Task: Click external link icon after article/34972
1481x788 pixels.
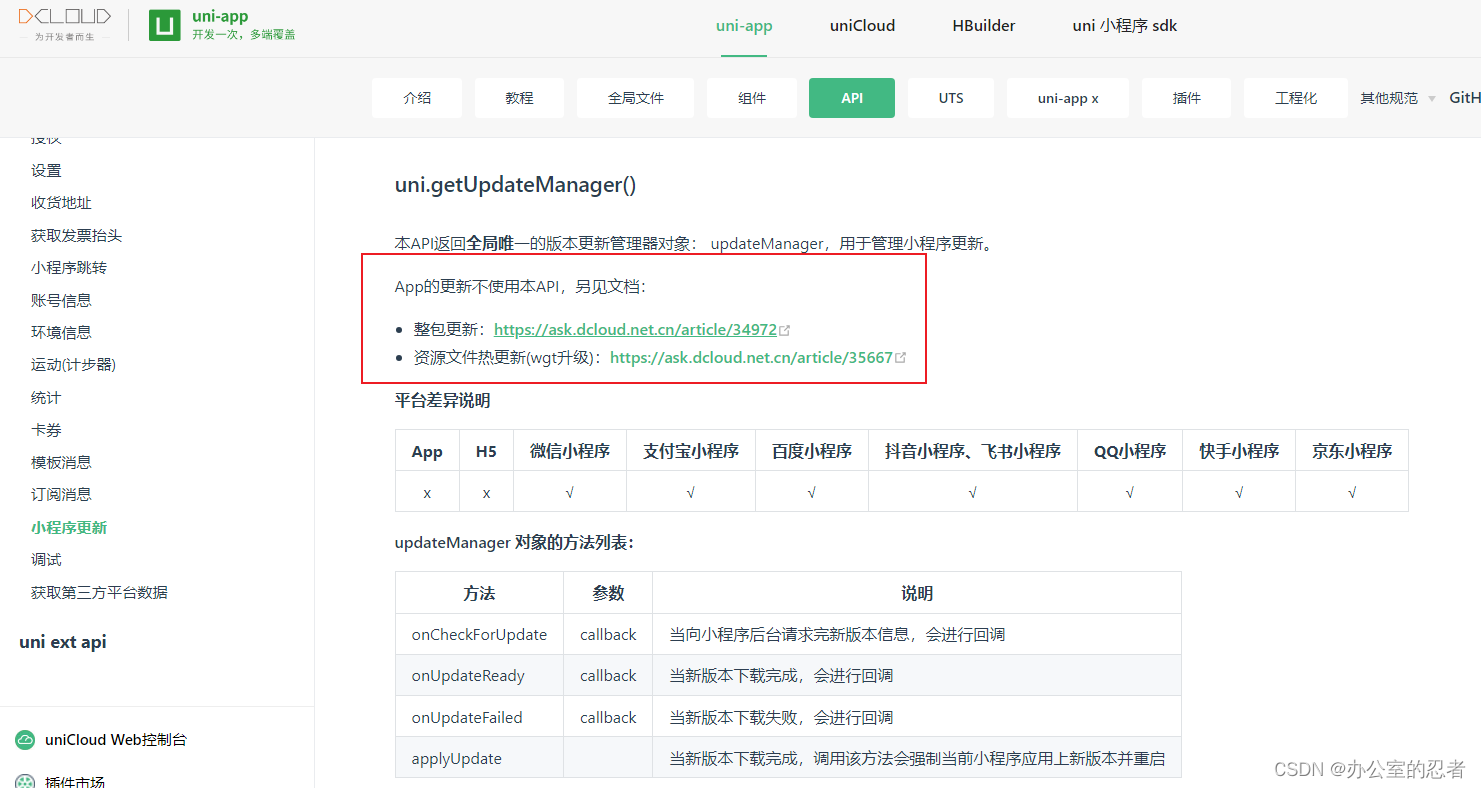Action: point(785,330)
